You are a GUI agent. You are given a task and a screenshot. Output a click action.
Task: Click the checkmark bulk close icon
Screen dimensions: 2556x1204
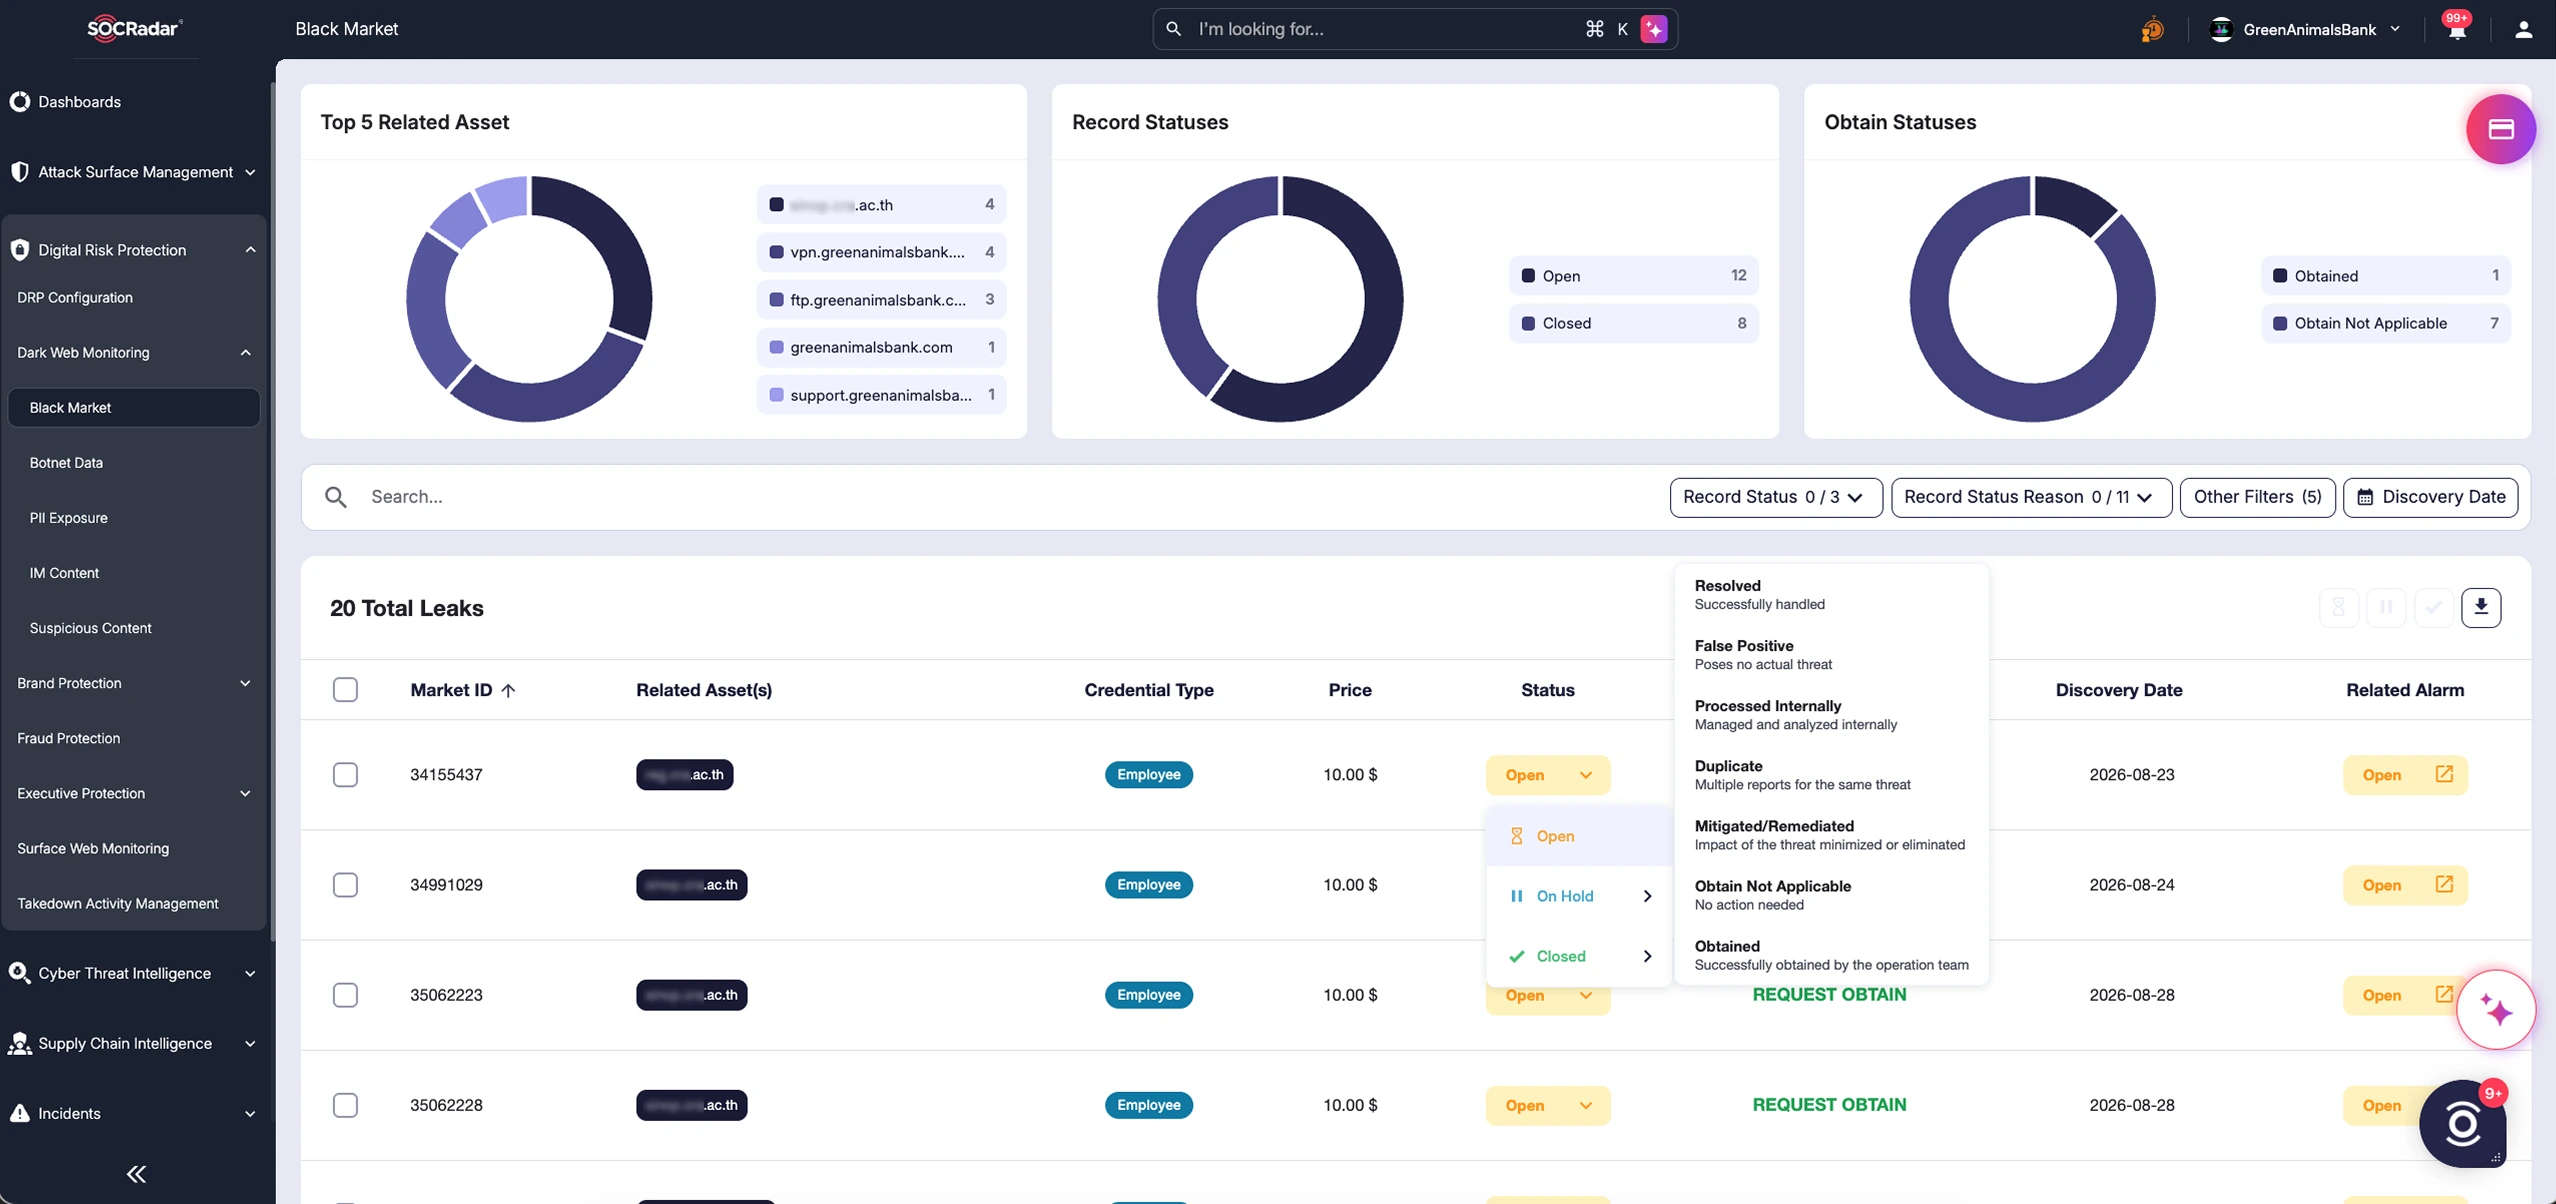tap(2433, 607)
